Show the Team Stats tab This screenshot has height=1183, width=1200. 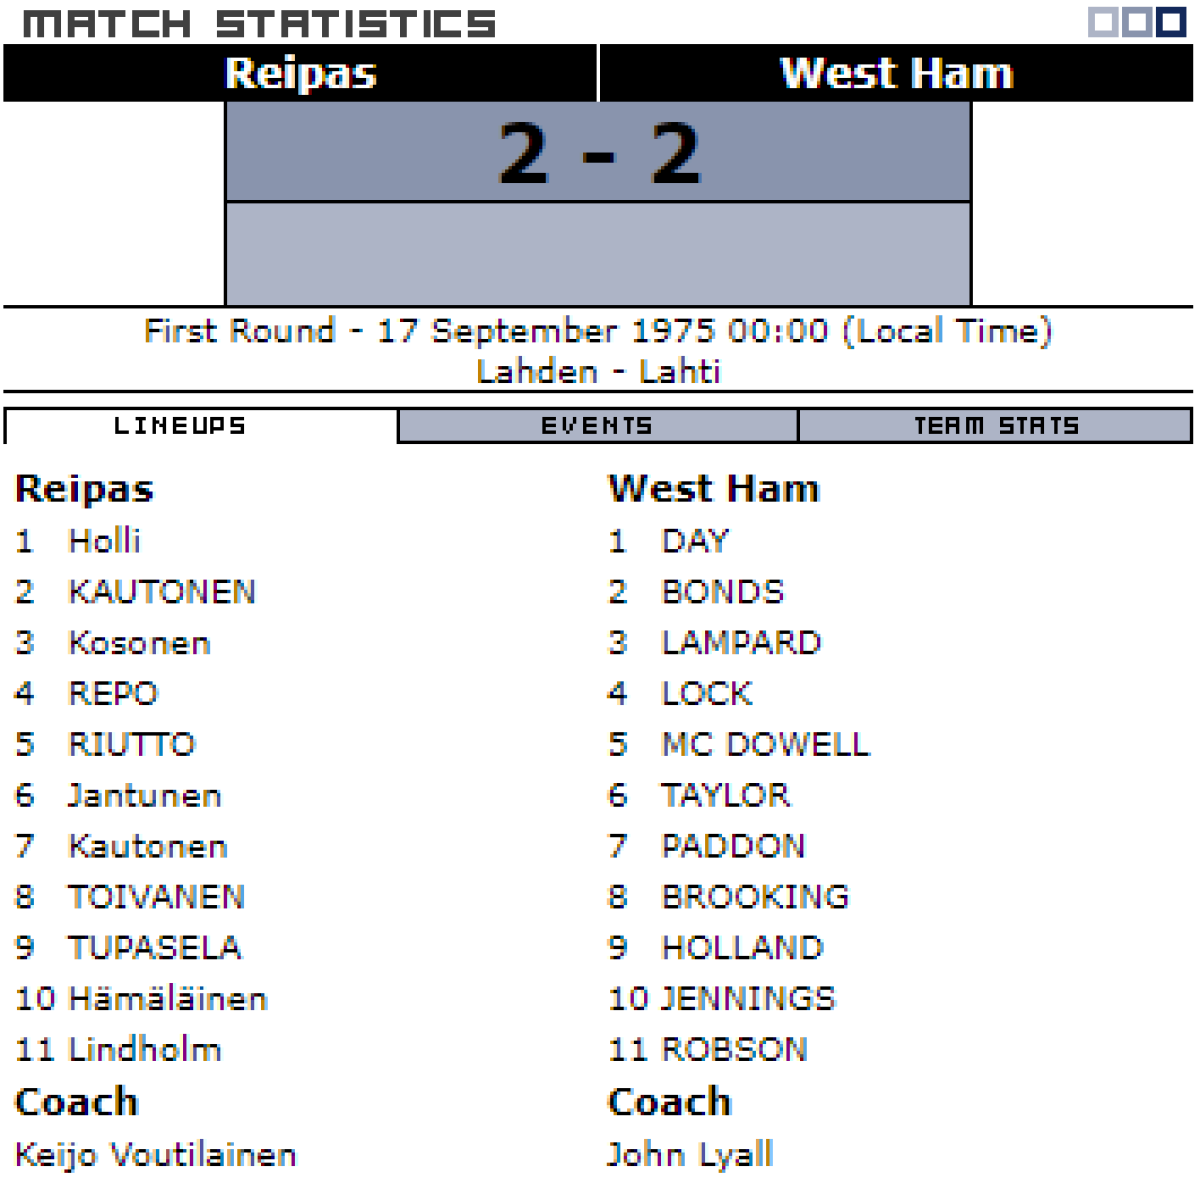pyautogui.click(x=996, y=426)
